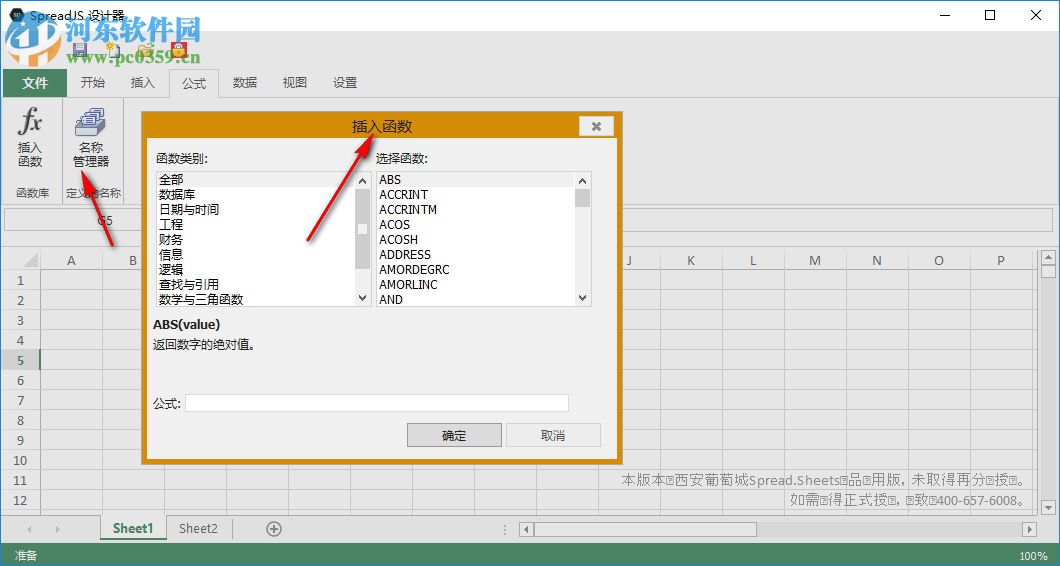Click category list scroll-up arrow
1060x566 pixels.
click(363, 181)
